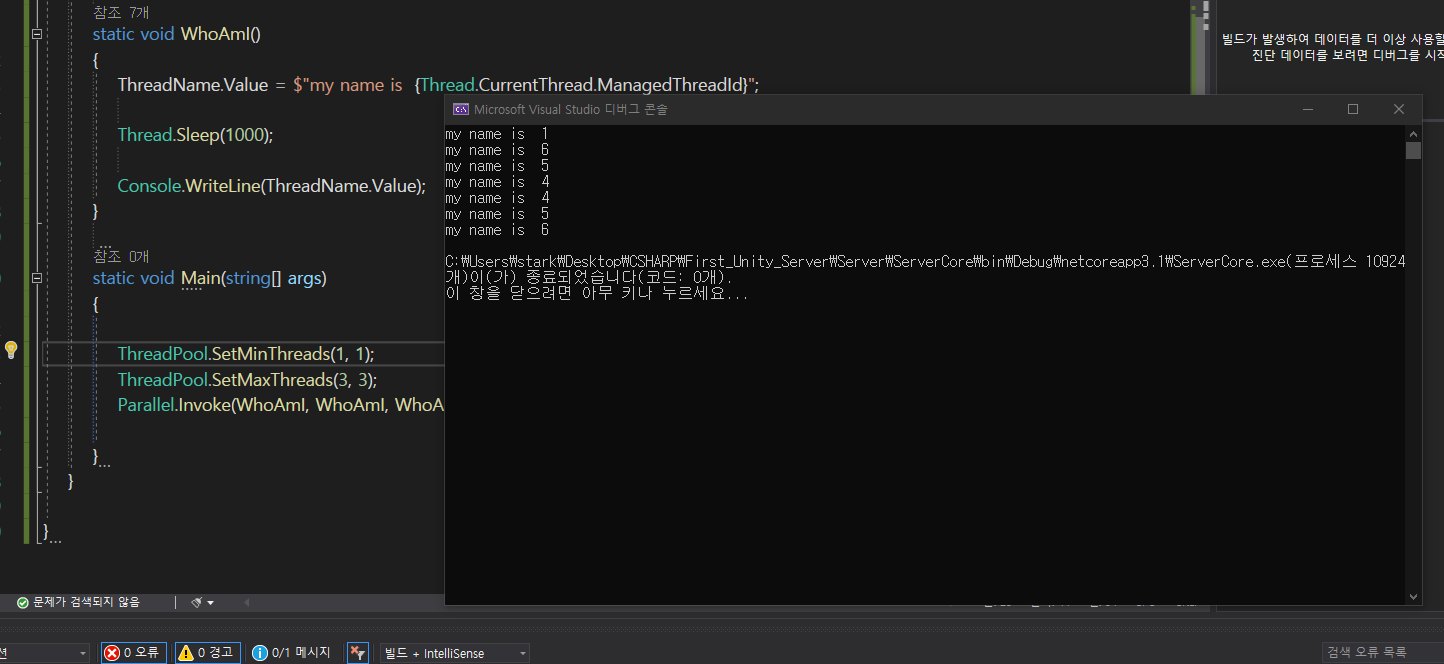Click the Main method name
This screenshot has width=1444, height=664.
click(x=199, y=278)
